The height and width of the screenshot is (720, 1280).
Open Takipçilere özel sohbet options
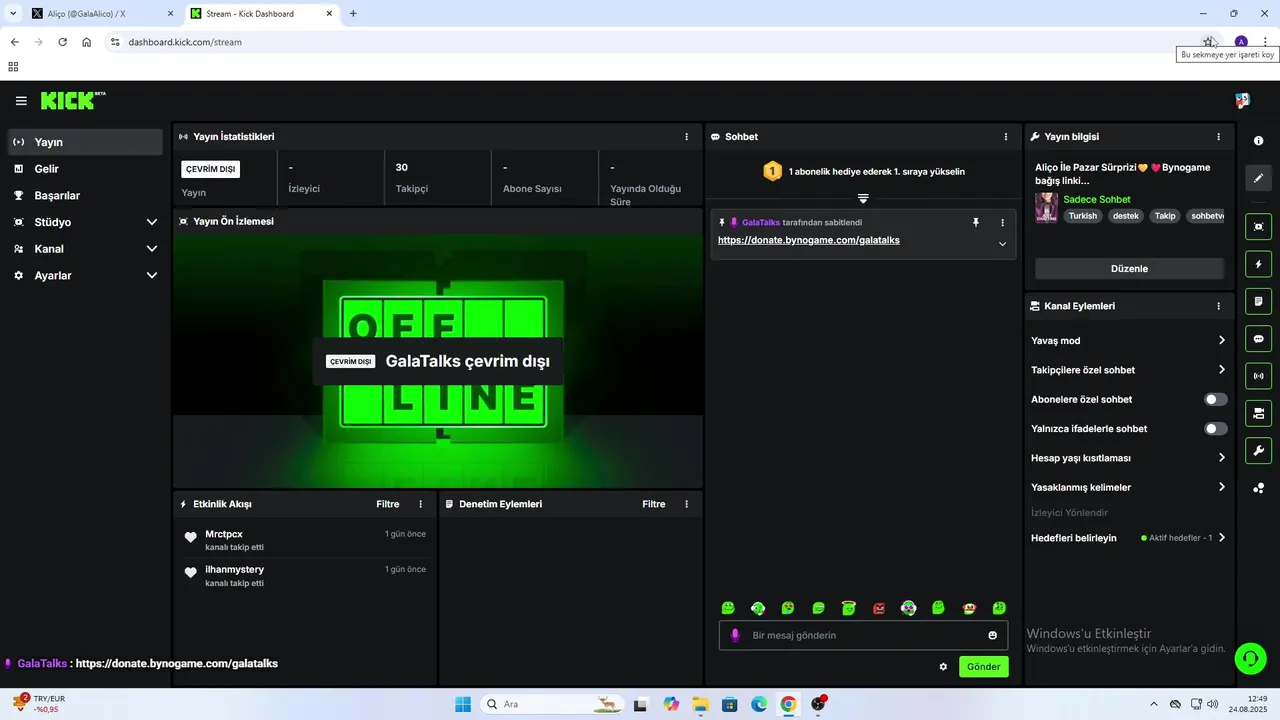[x=1129, y=370]
